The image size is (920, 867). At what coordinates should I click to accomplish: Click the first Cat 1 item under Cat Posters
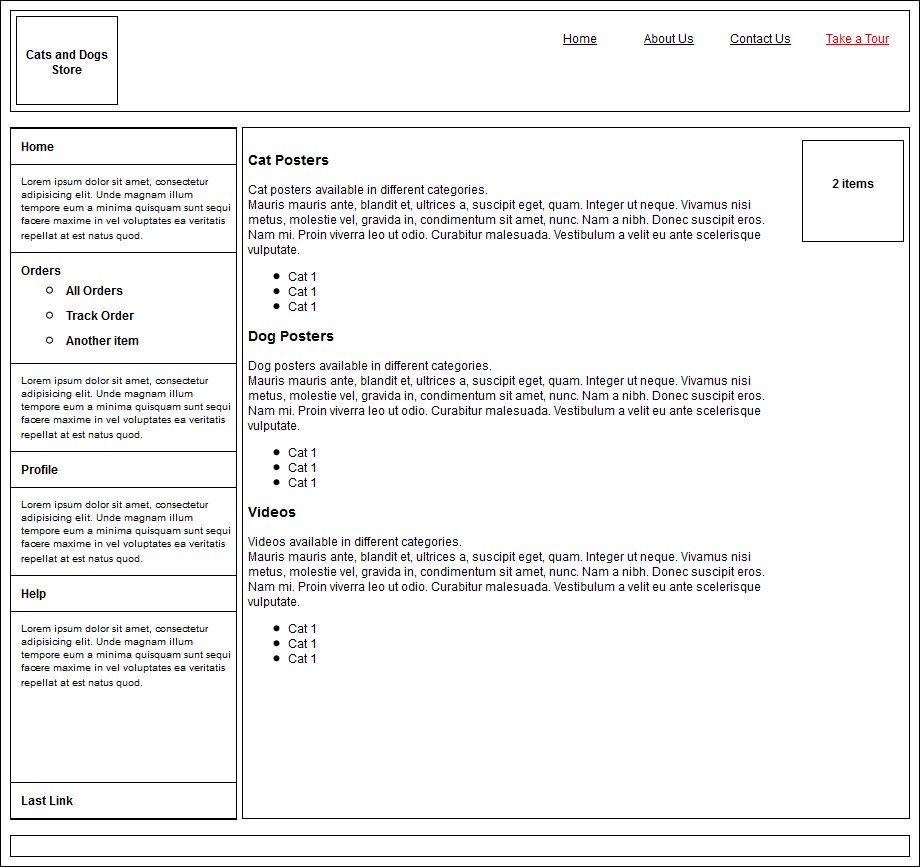[302, 276]
